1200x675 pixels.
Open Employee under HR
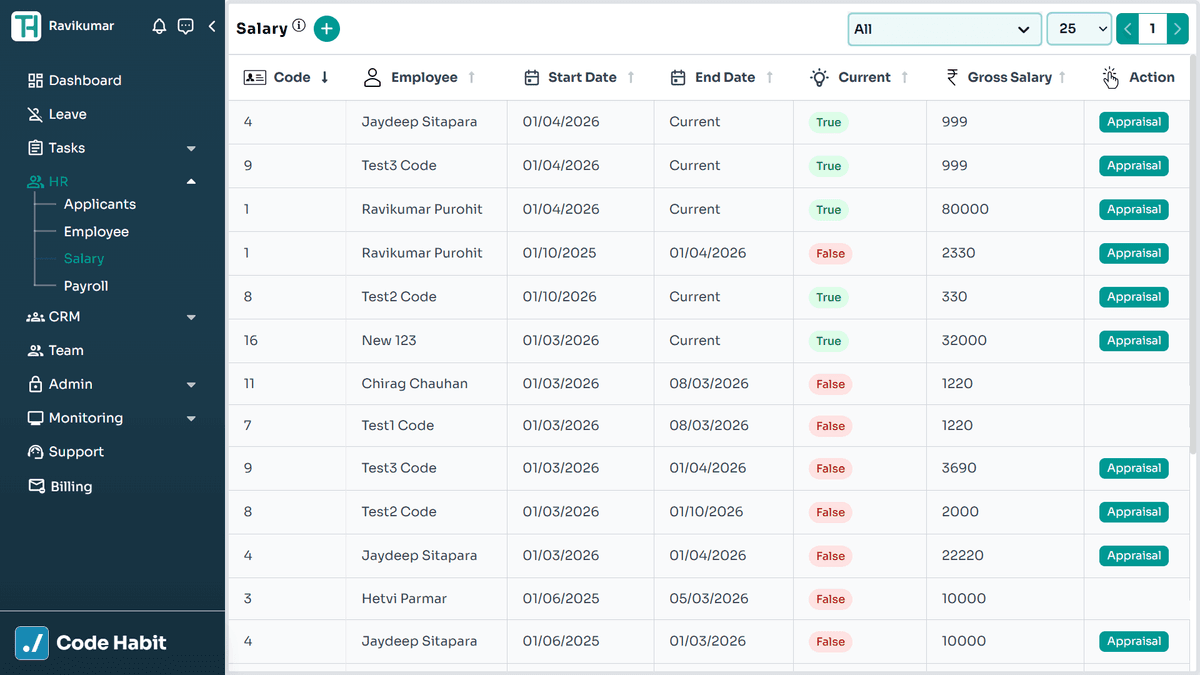click(x=96, y=232)
